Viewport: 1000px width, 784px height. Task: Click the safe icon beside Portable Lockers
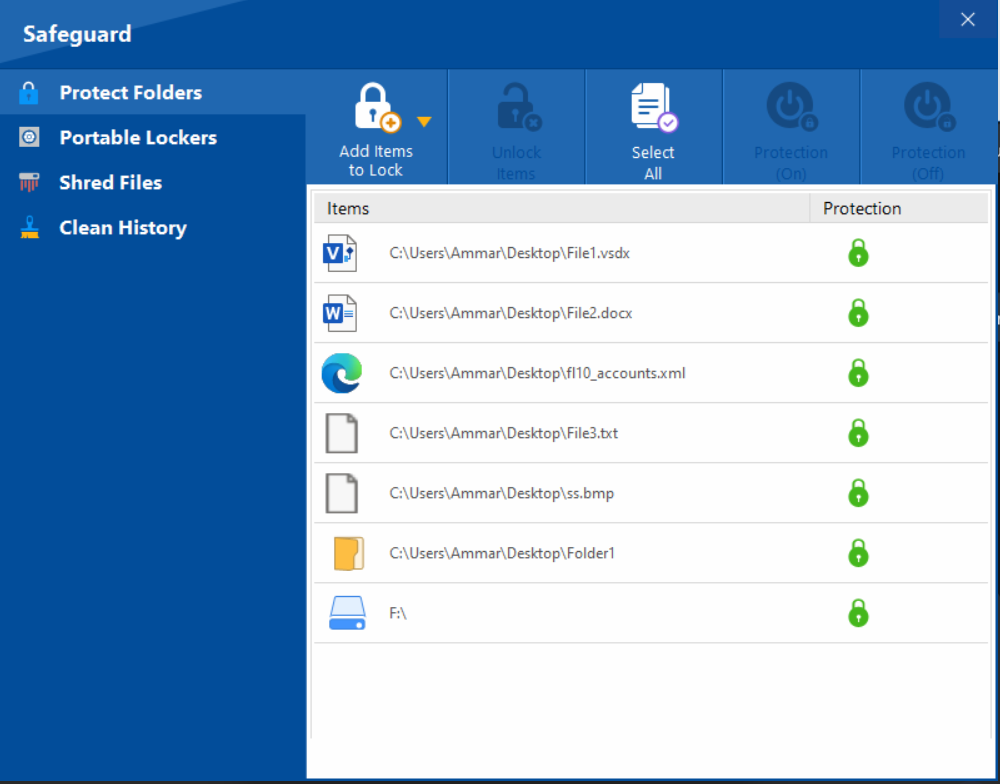pos(29,137)
